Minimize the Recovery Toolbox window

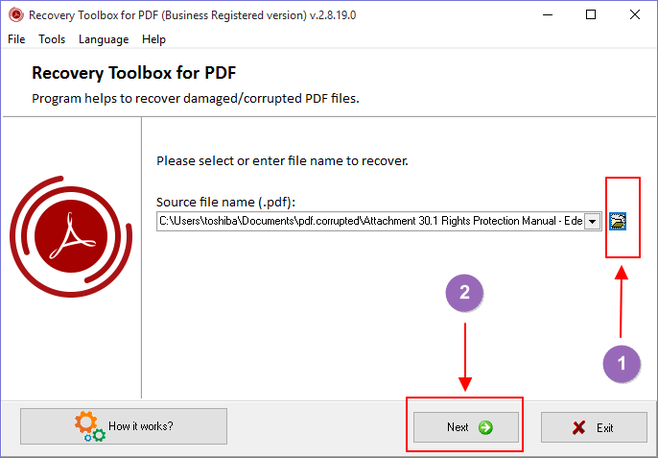[545, 15]
